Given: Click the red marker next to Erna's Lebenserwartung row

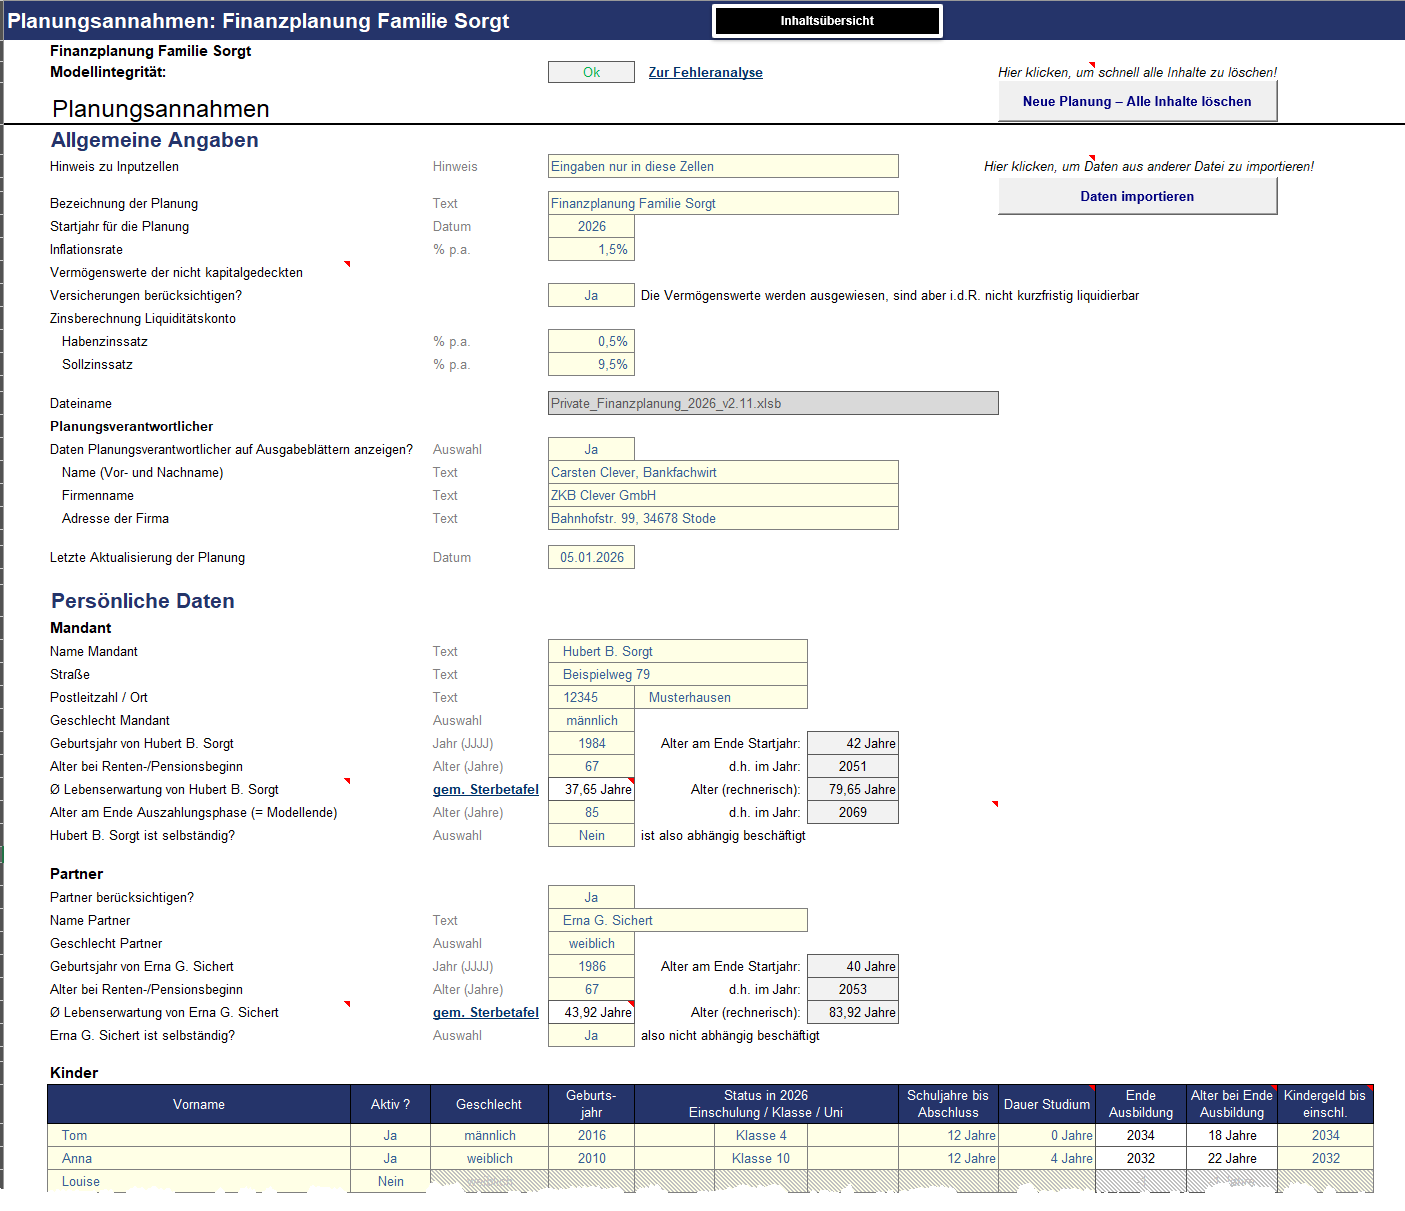Looking at the screenshot, I should (347, 1005).
